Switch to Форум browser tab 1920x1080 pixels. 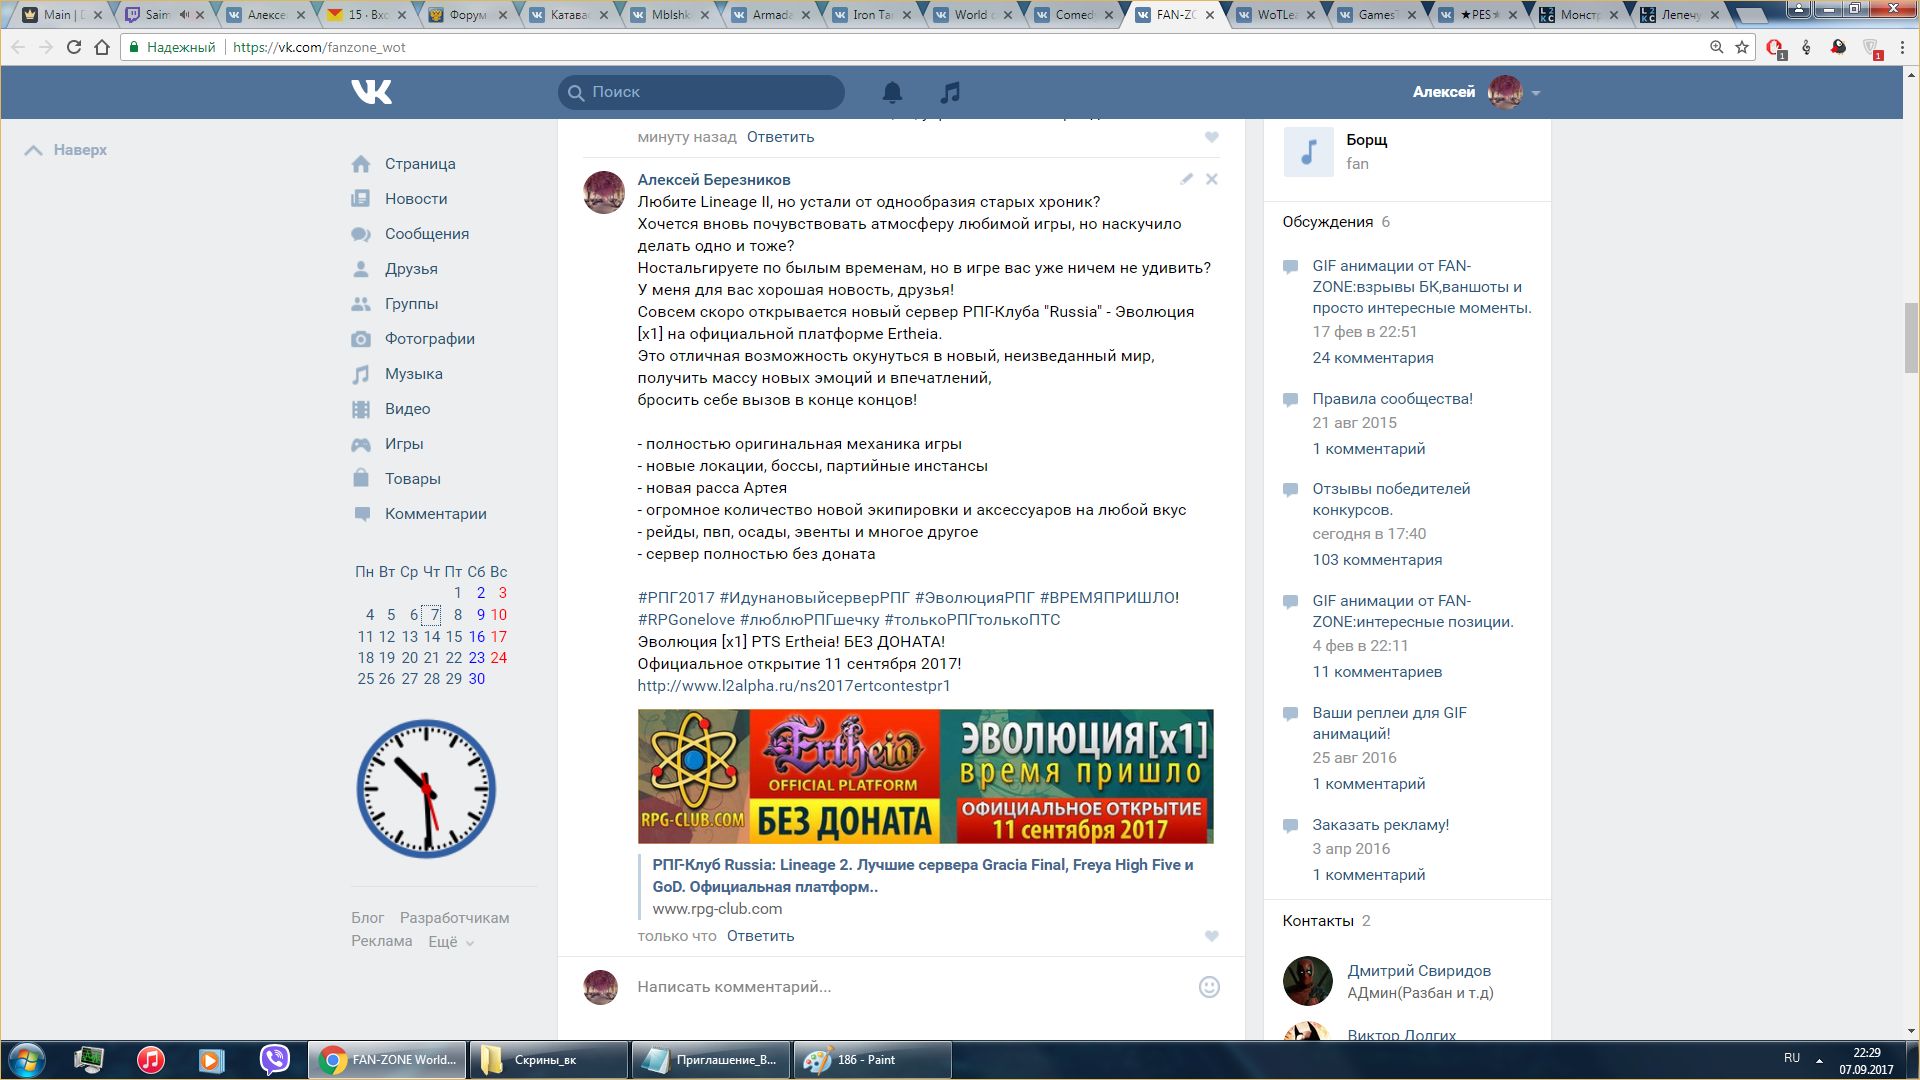(x=470, y=15)
